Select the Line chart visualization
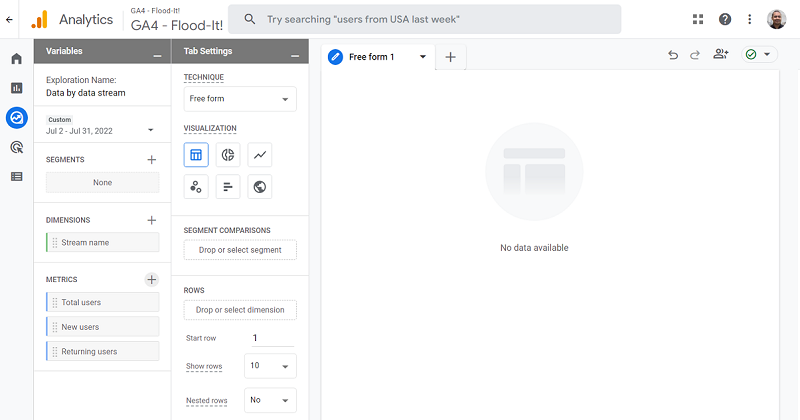The height and width of the screenshot is (420, 800). 260,155
